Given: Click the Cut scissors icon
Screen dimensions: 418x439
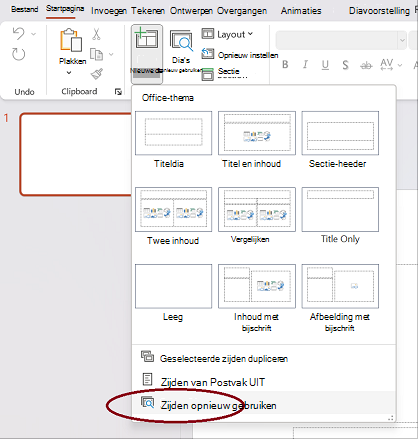Looking at the screenshot, I should pyautogui.click(x=96, y=34).
